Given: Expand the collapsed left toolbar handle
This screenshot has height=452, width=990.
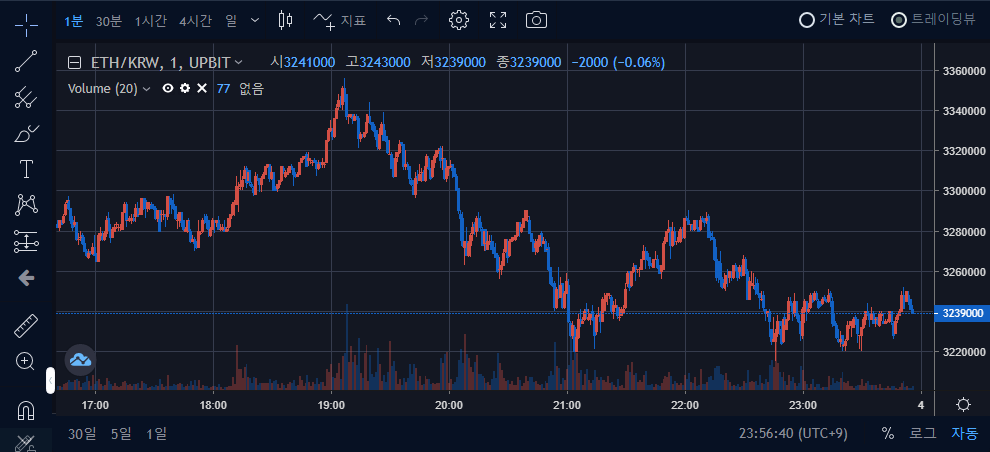Looking at the screenshot, I should pos(51,380).
